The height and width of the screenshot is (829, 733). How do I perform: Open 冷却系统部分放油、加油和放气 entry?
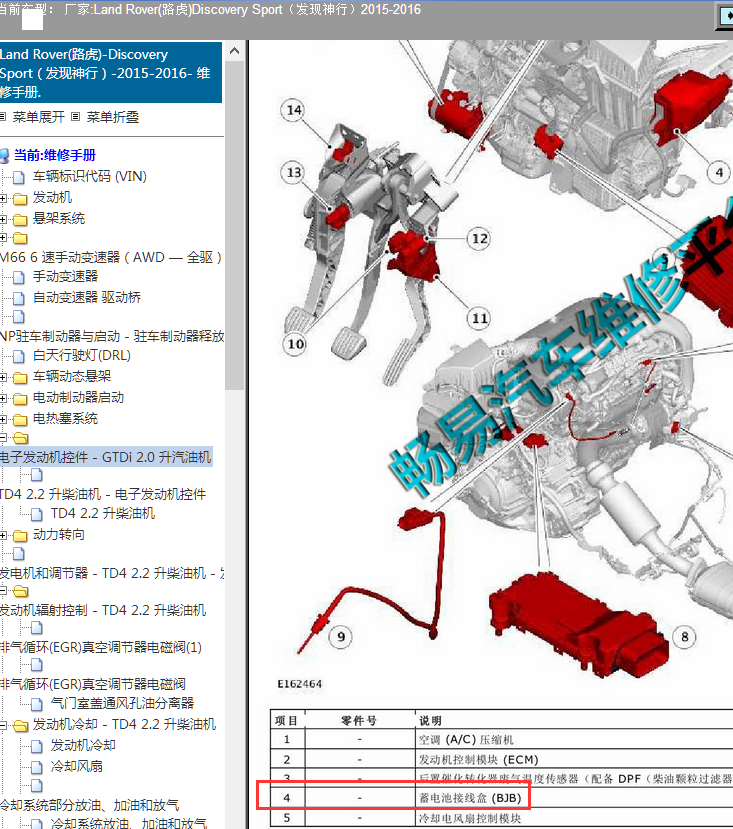tap(89, 805)
